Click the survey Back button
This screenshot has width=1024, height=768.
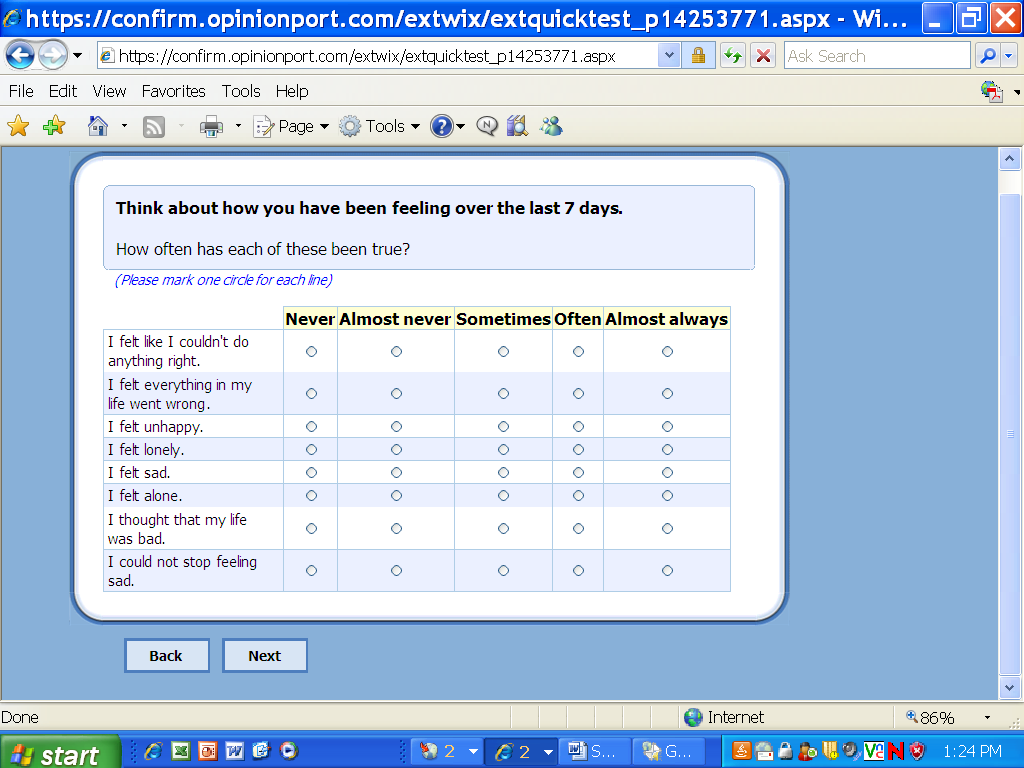[x=167, y=656]
